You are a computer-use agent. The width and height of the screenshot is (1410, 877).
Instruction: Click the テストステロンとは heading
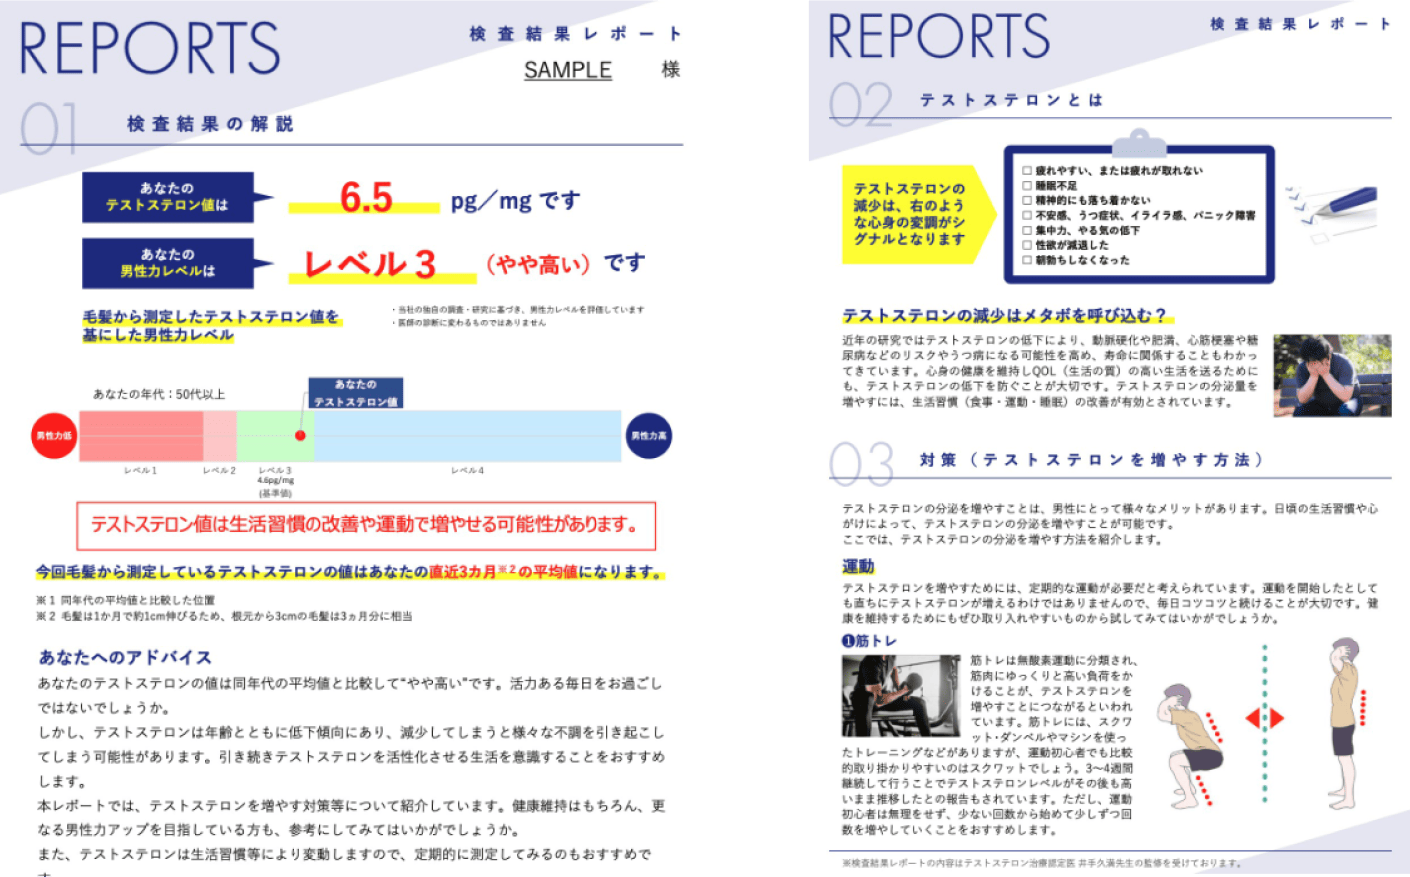[x=1011, y=100]
